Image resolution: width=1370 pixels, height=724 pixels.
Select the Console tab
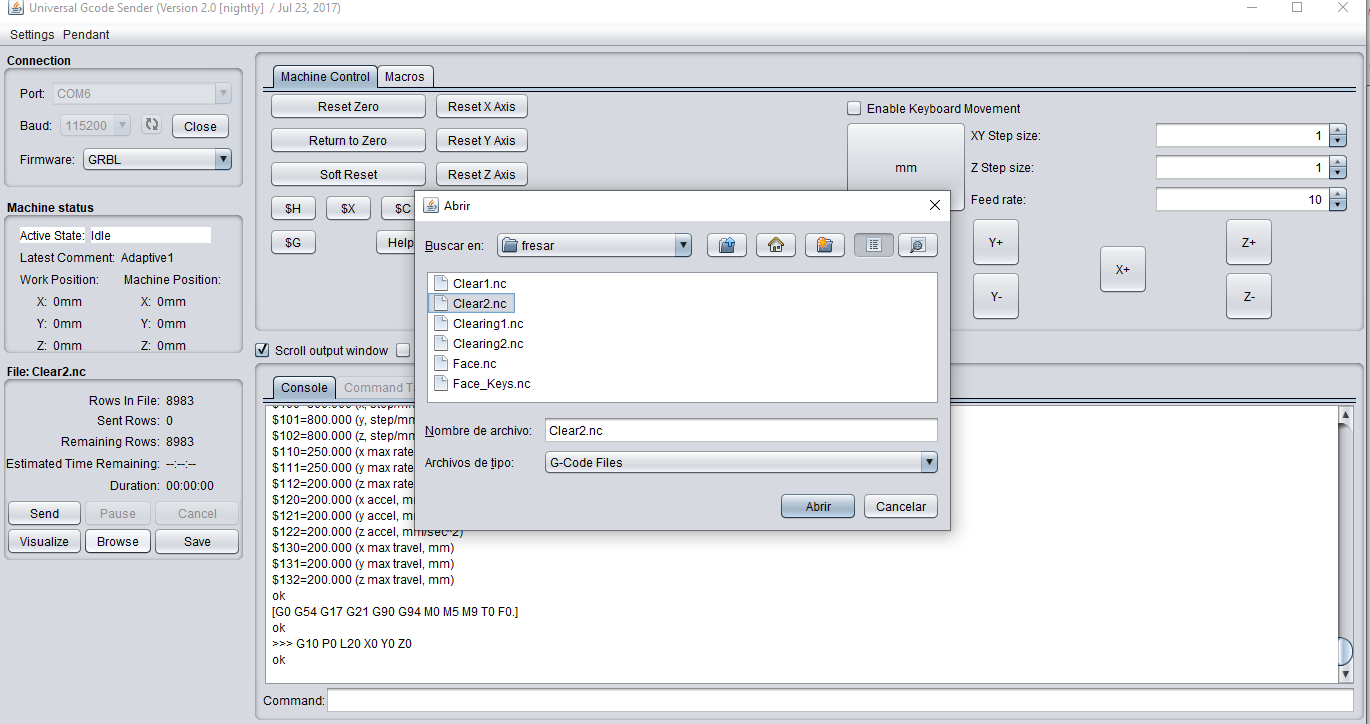[304, 387]
